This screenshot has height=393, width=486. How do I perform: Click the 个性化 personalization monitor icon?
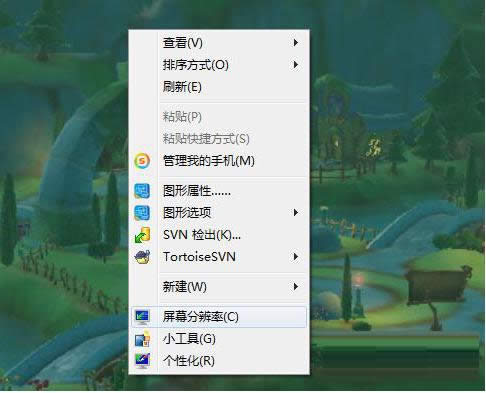tap(142, 361)
